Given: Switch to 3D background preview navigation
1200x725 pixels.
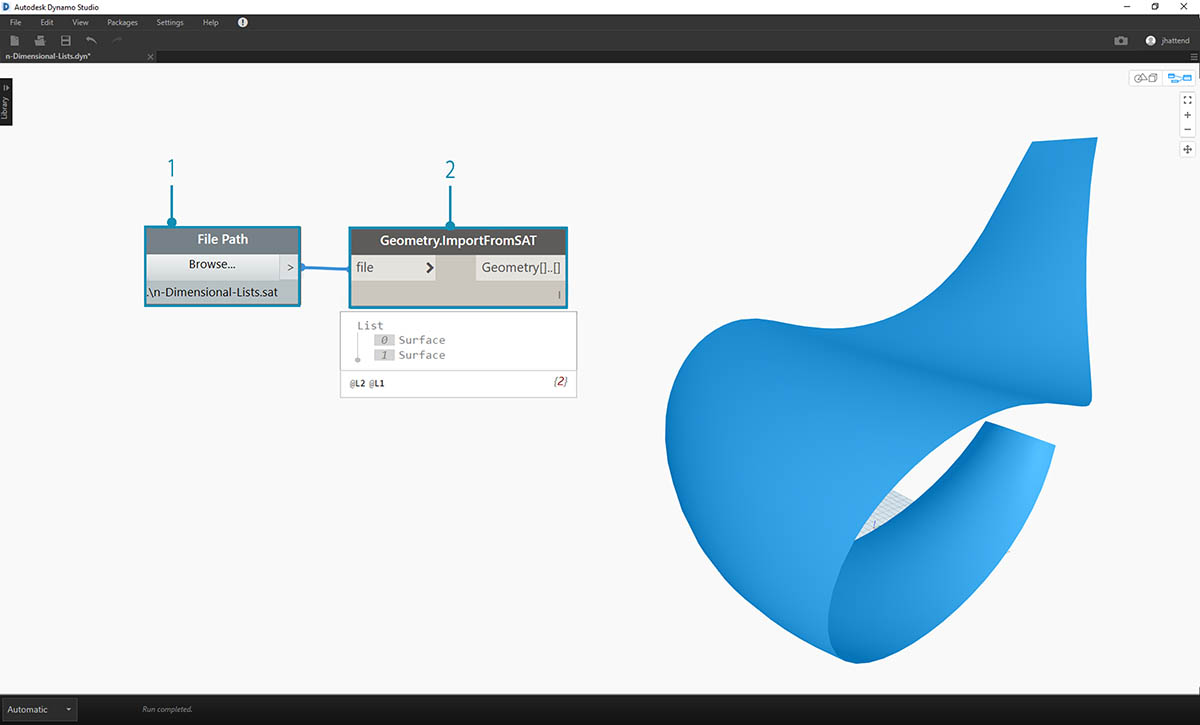Looking at the screenshot, I should tap(1146, 78).
